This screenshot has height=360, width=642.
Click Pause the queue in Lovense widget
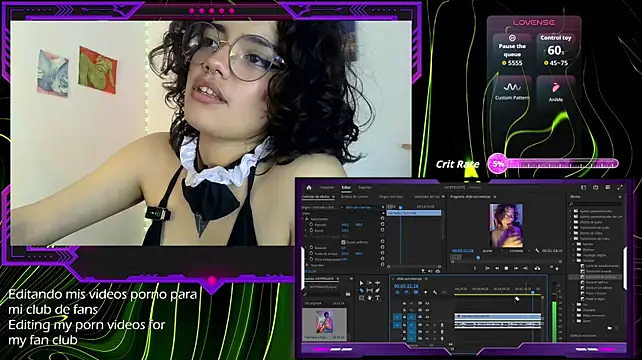click(512, 51)
